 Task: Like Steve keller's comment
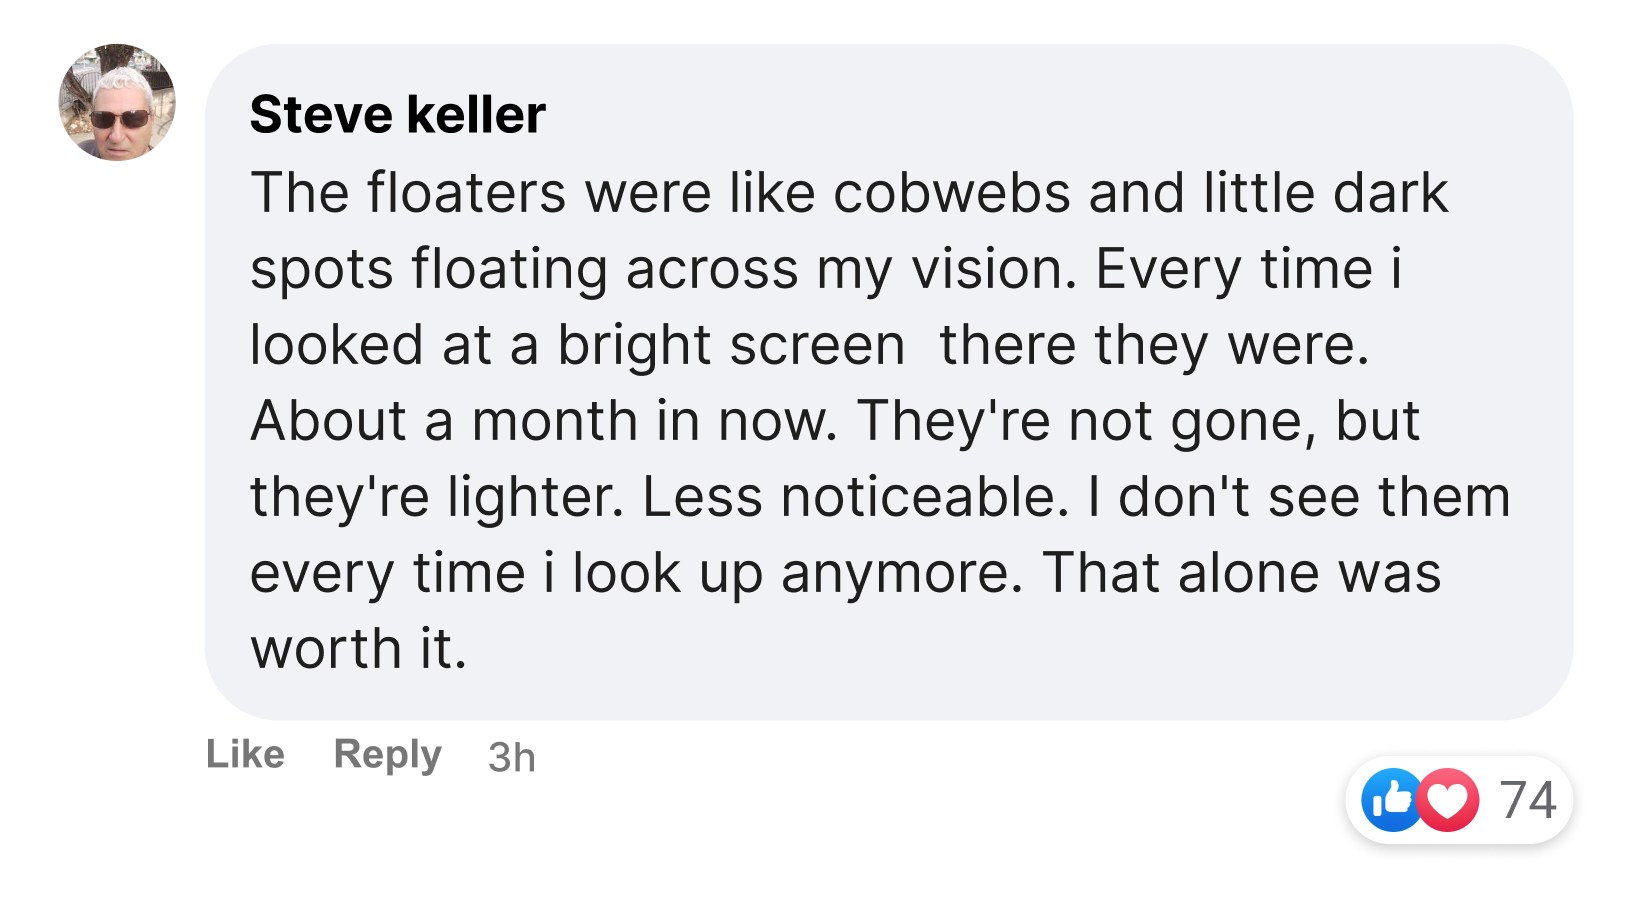pos(245,754)
